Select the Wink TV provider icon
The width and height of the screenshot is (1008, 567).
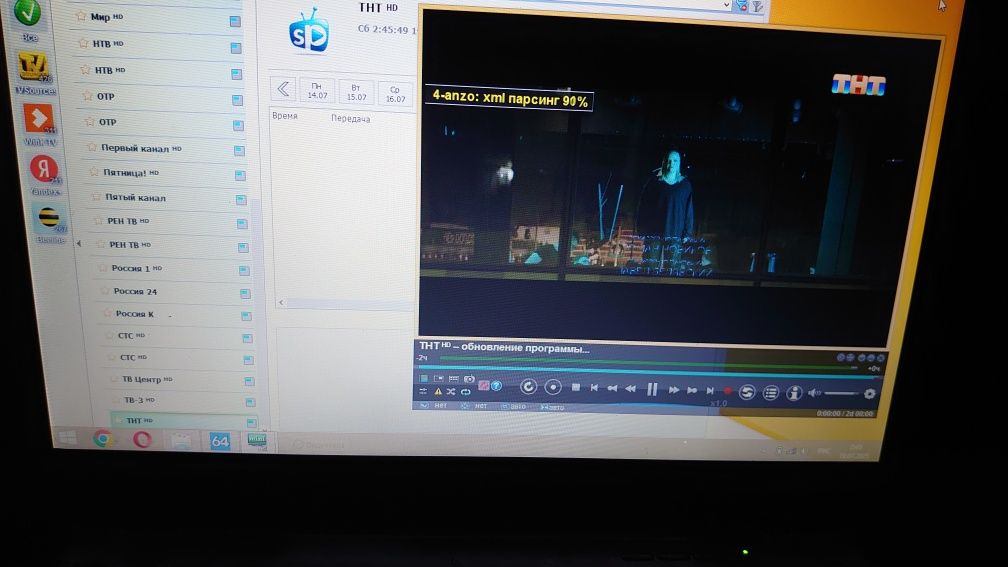pyautogui.click(x=40, y=118)
